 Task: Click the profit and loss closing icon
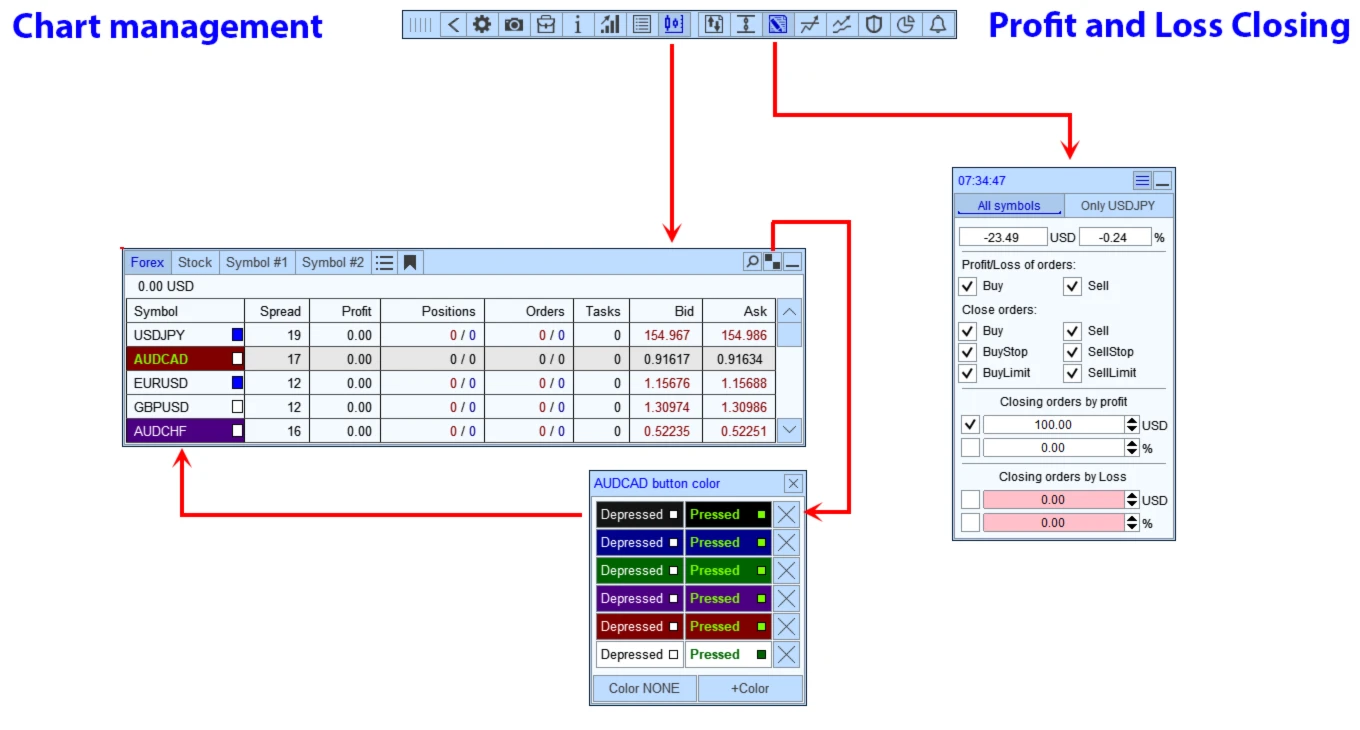click(x=778, y=24)
